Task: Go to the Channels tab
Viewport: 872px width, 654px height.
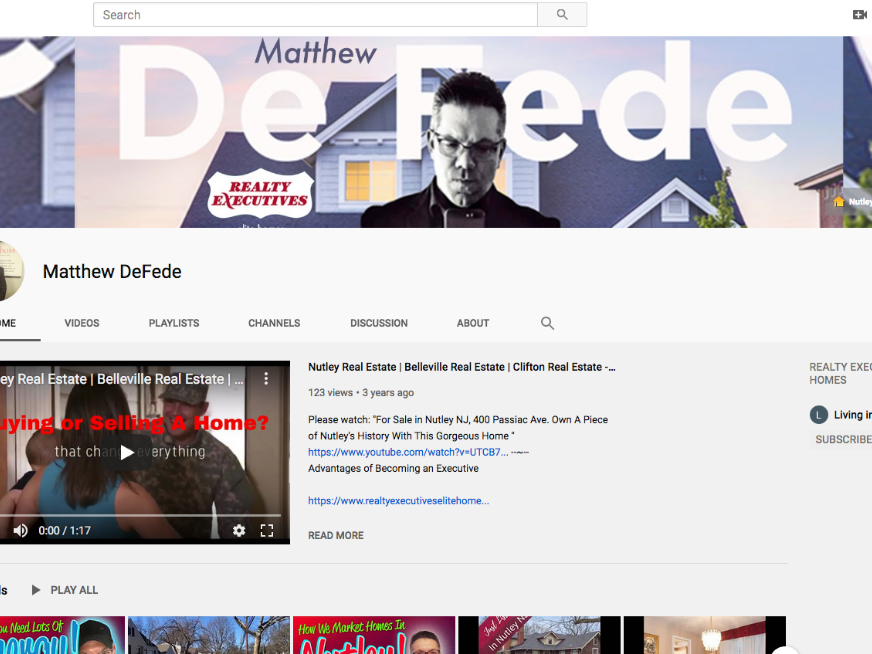Action: (274, 323)
